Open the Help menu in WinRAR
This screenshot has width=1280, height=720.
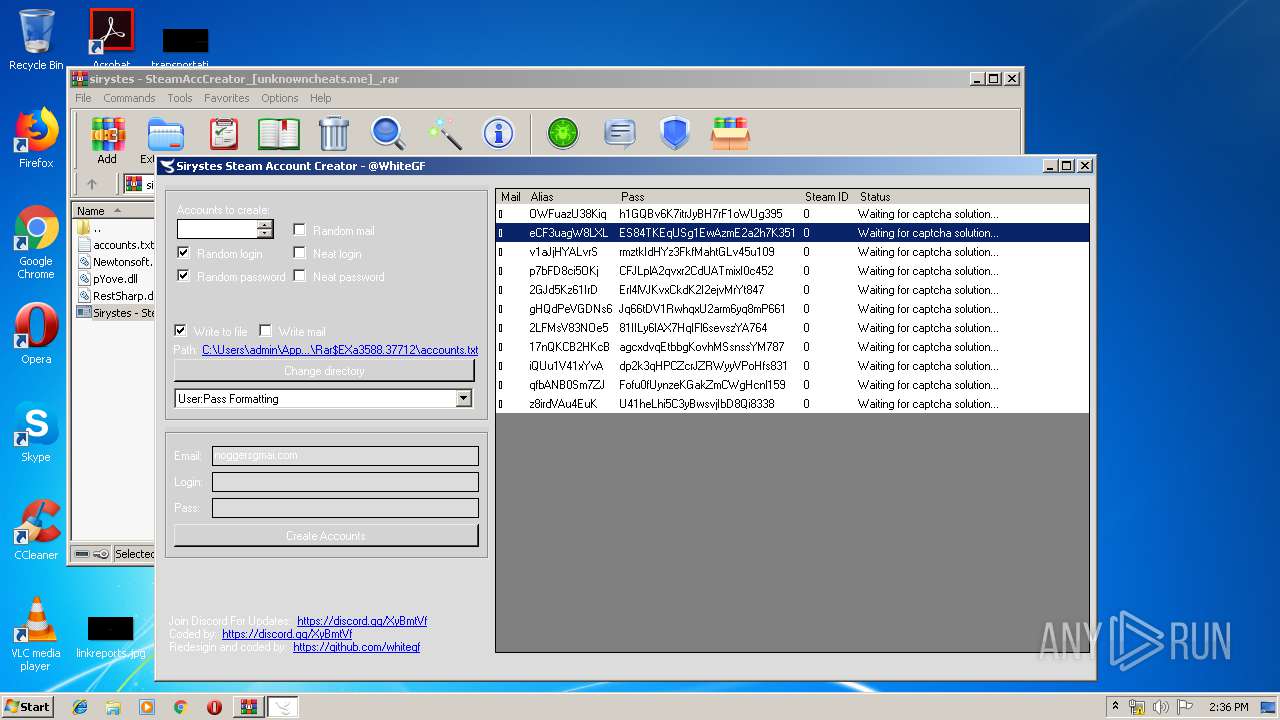[320, 98]
